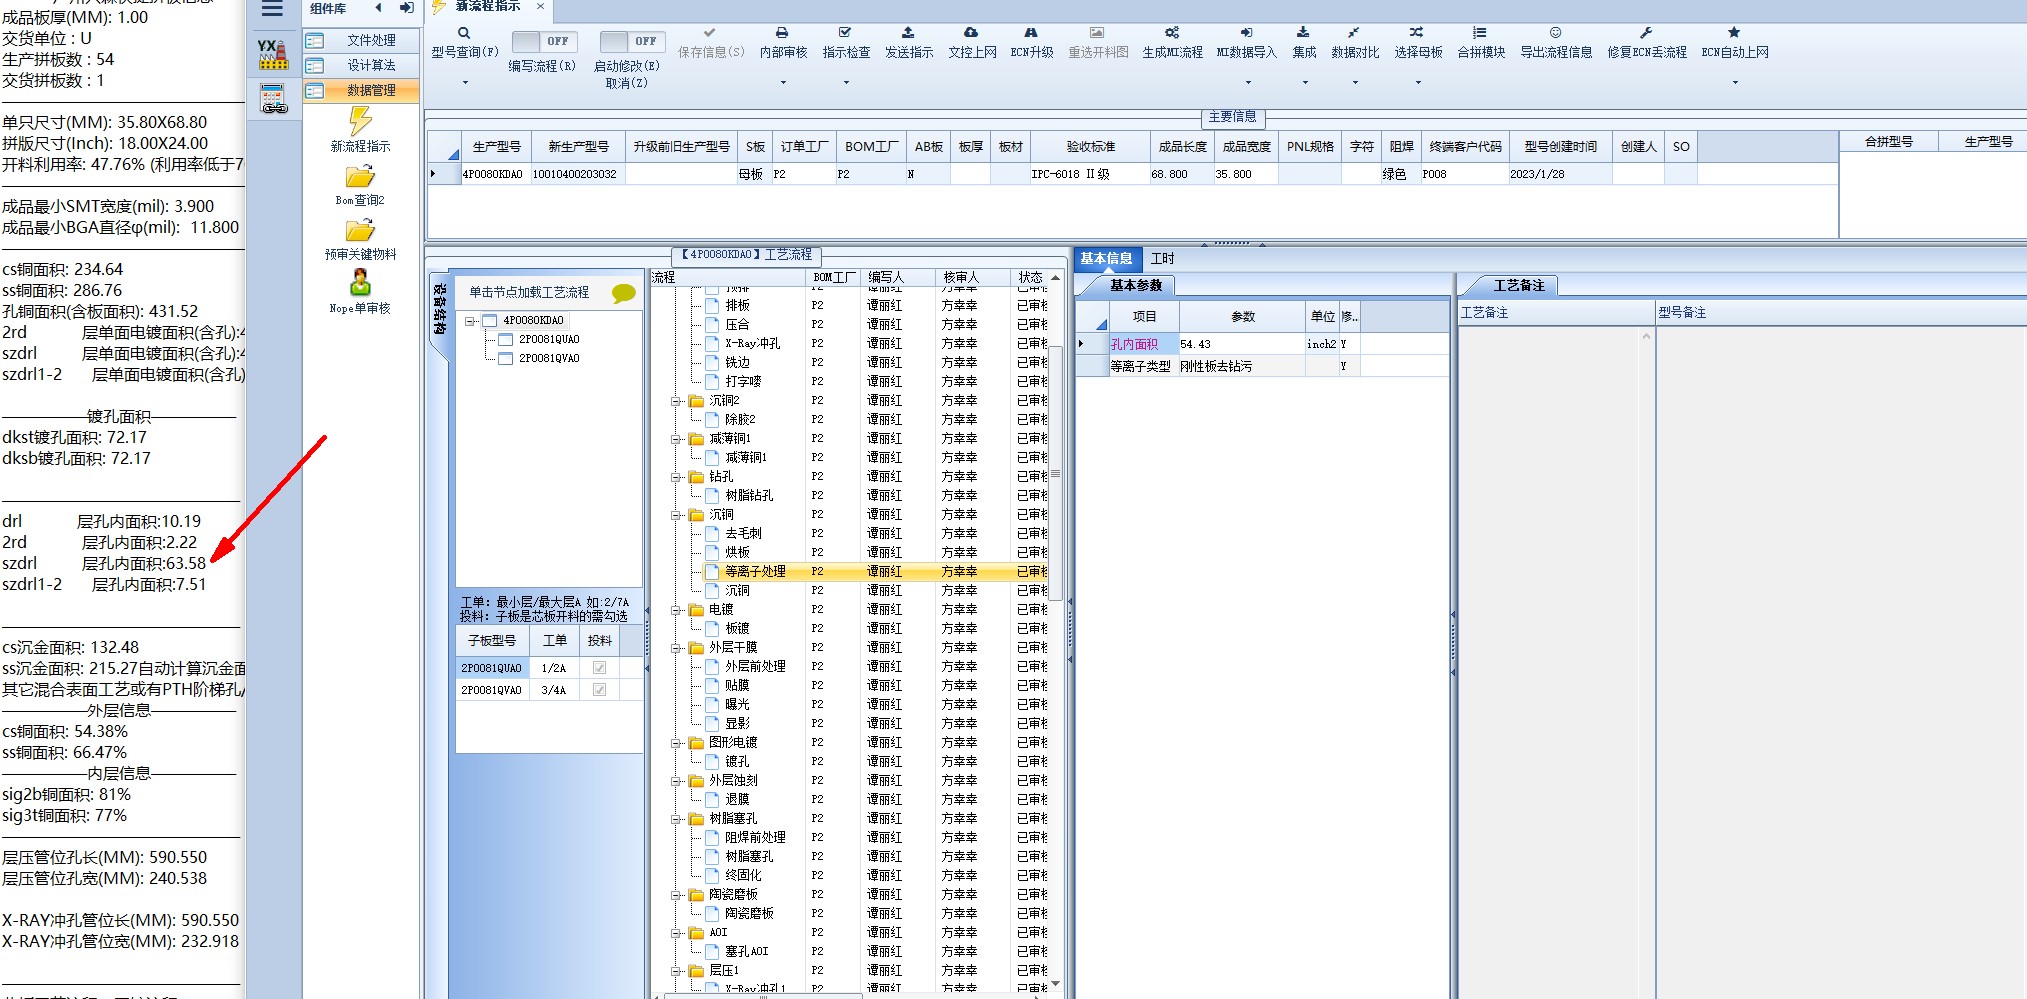Click the yellow speech bubble icon

[624, 293]
